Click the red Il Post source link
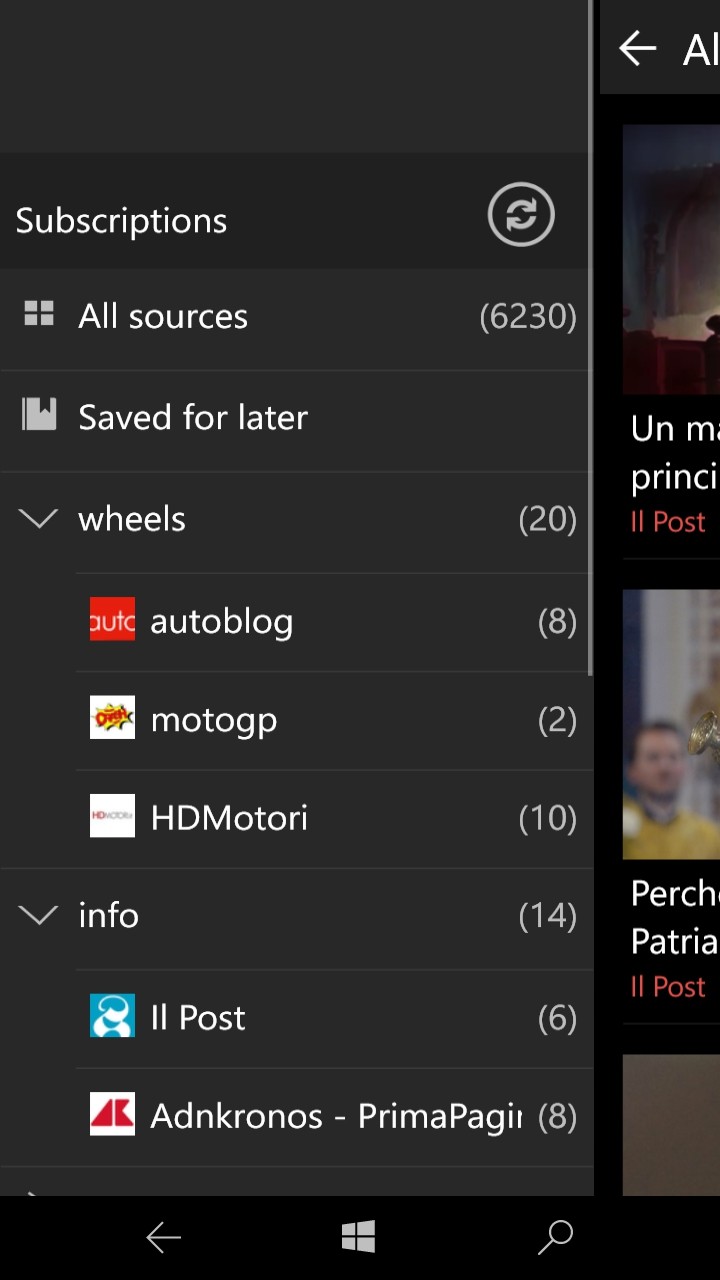The image size is (720, 1280). point(668,522)
